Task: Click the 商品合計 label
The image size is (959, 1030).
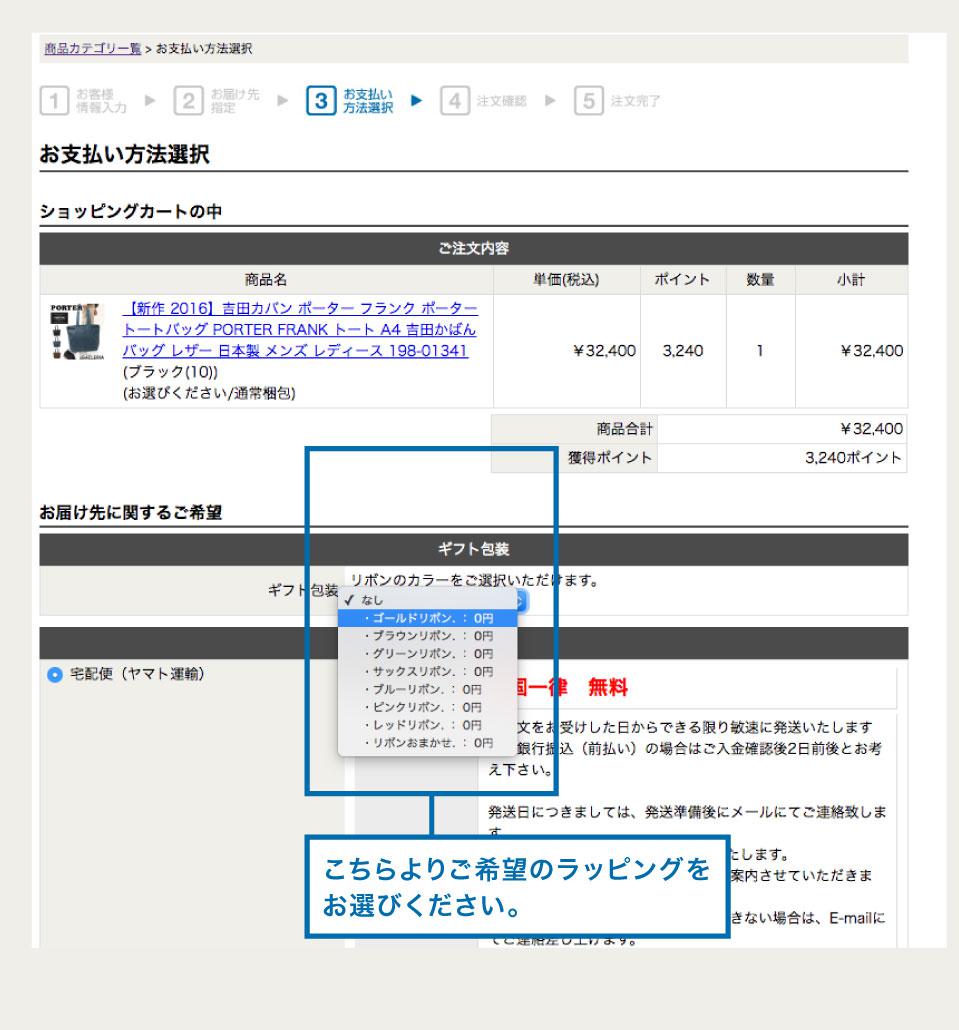Action: coord(625,429)
